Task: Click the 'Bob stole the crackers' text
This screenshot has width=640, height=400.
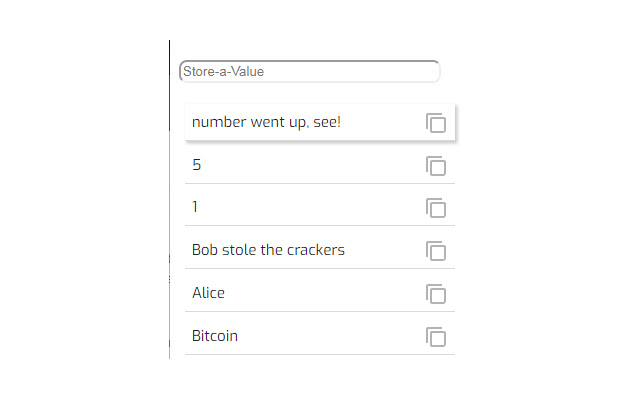Action: [x=268, y=251]
